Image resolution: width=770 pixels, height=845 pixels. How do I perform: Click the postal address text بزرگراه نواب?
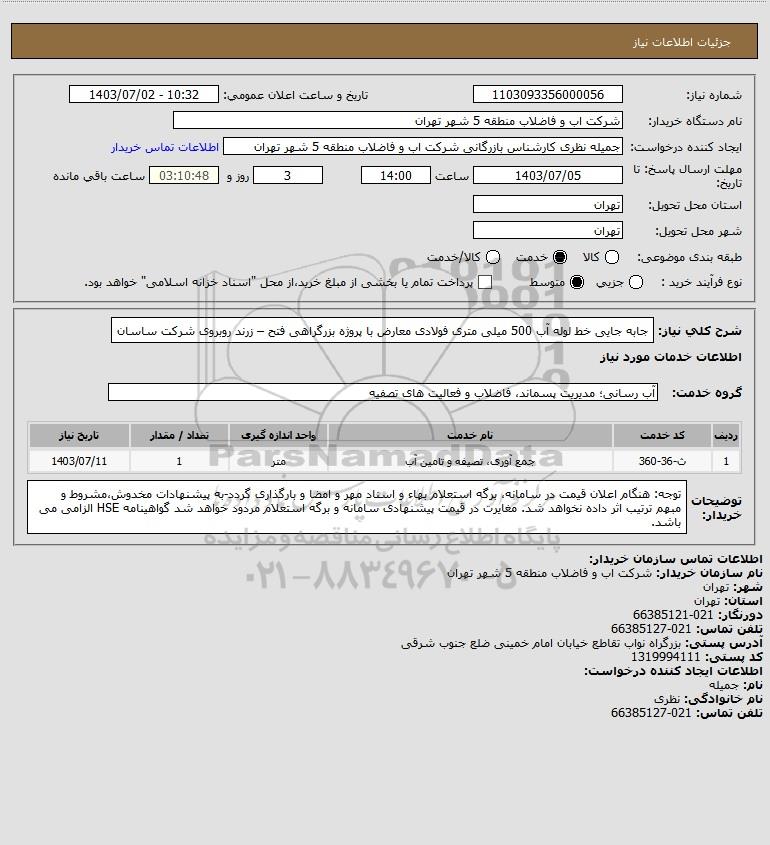point(541,643)
